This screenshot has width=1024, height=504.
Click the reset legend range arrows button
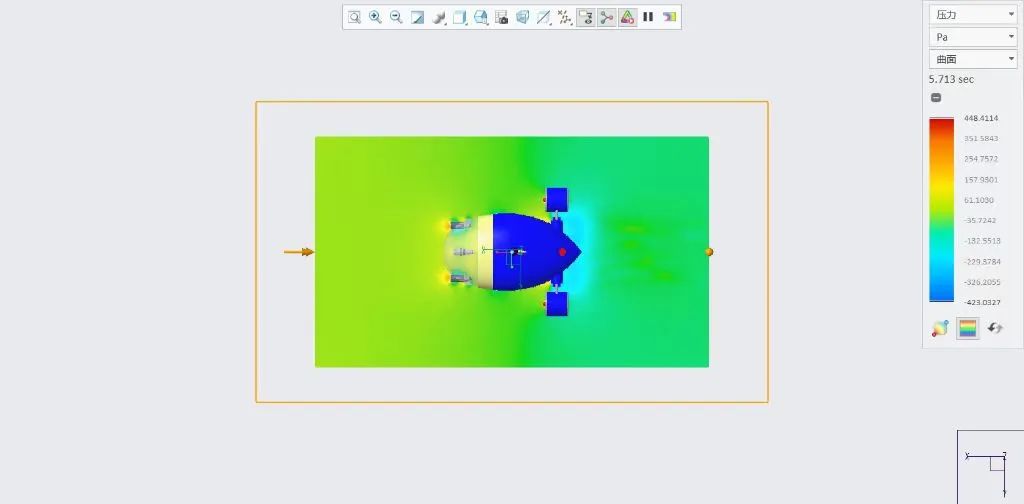pyautogui.click(x=994, y=328)
